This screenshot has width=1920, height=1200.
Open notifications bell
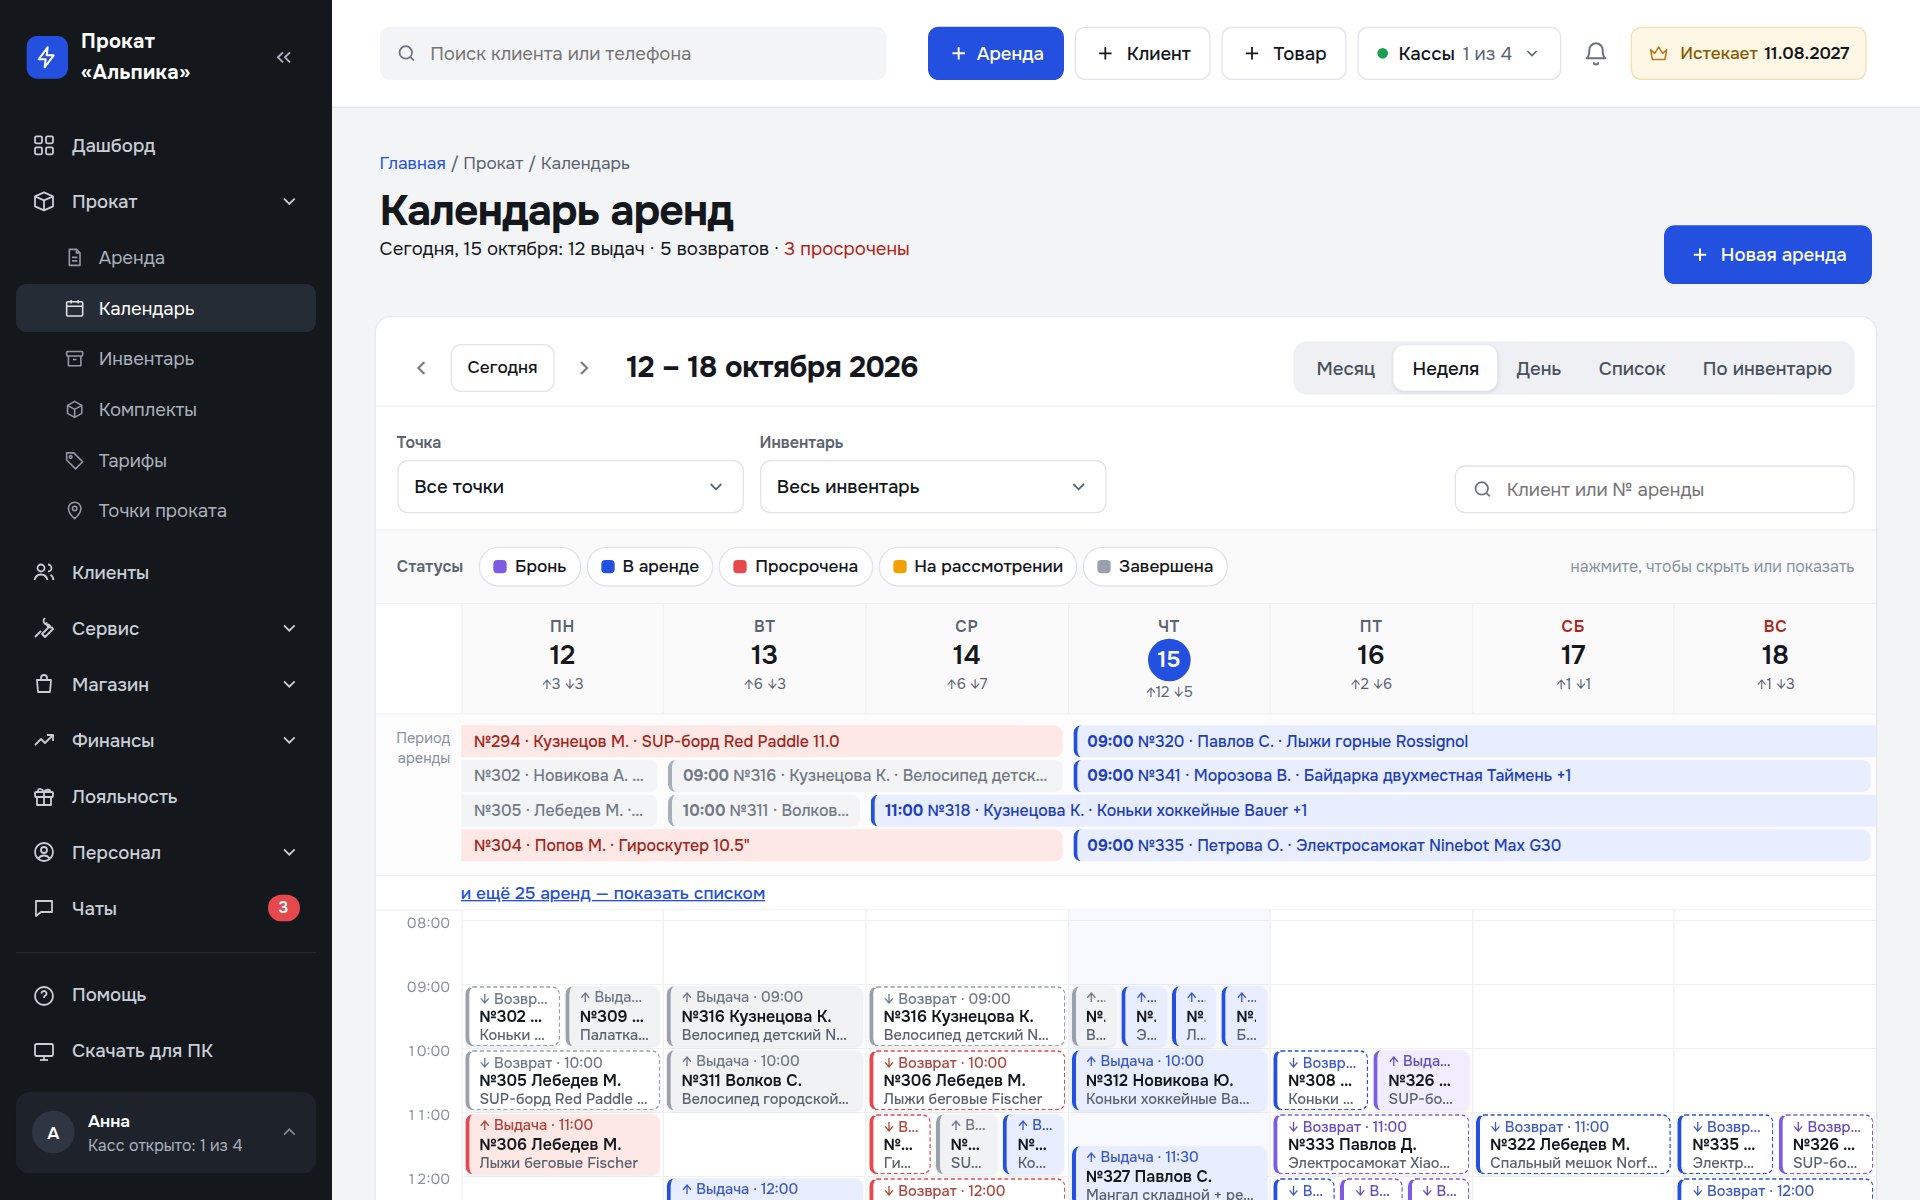pyautogui.click(x=1596, y=53)
